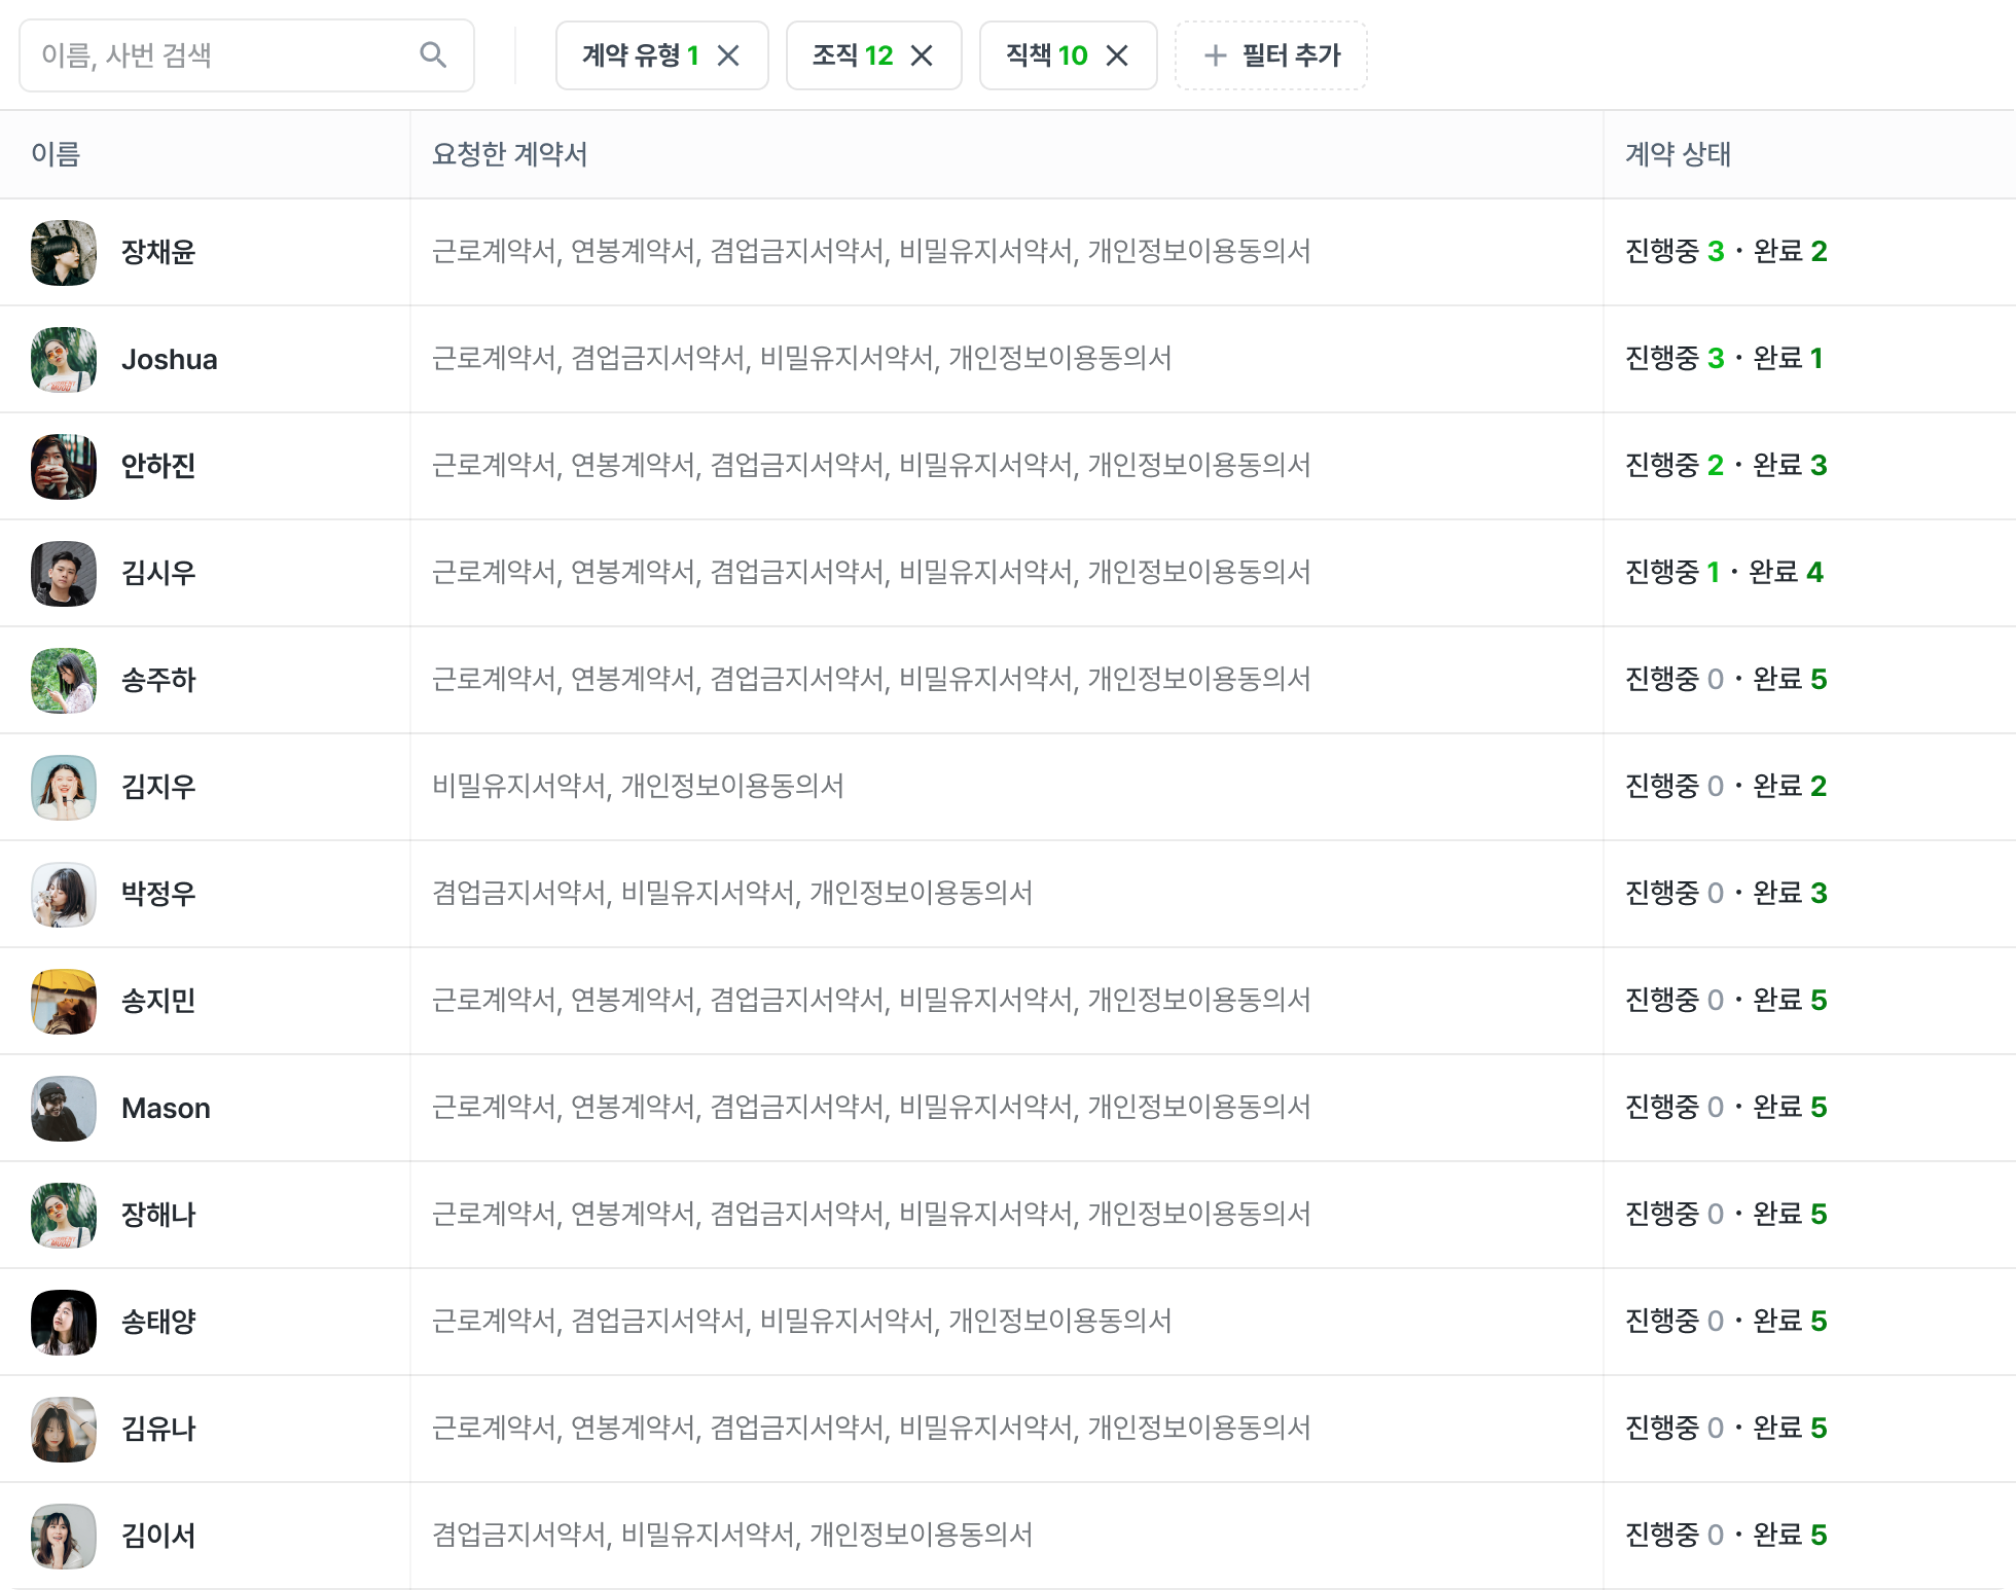Click the 이름 column header
This screenshot has height=1590, width=2016.
(x=56, y=154)
